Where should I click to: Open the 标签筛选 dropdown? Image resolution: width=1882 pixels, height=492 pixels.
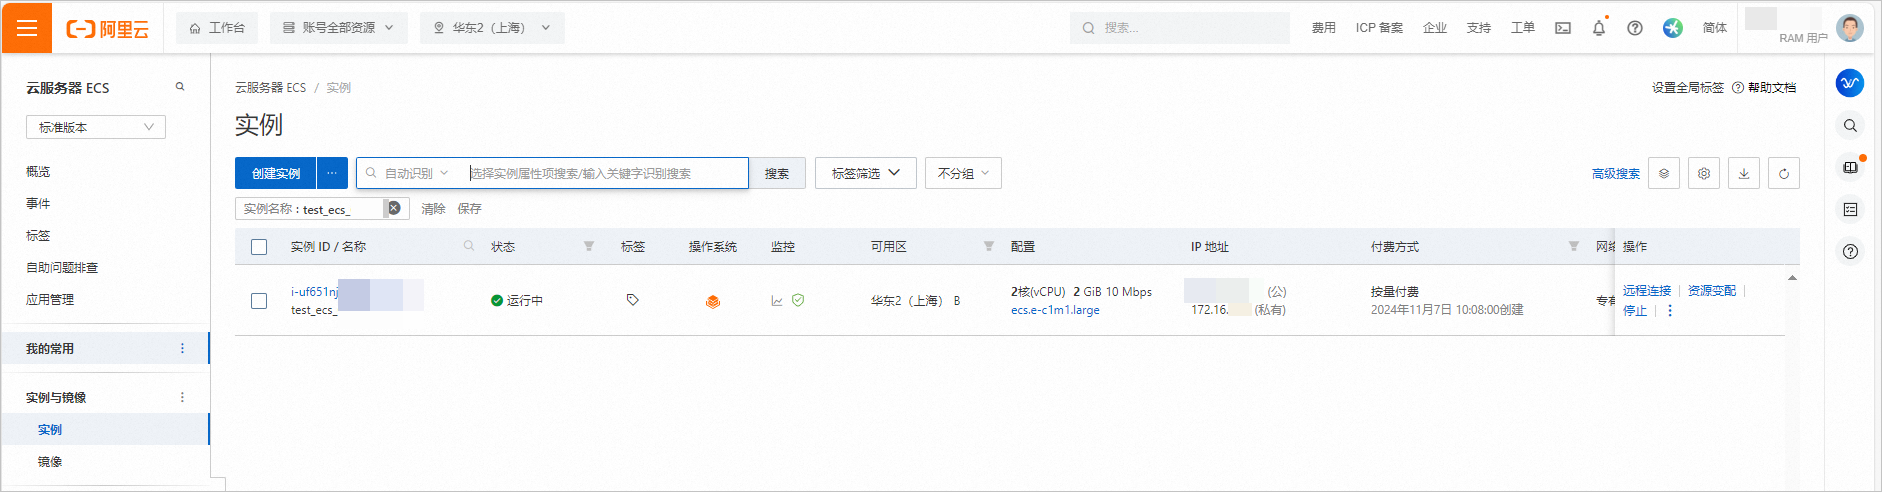tap(865, 173)
